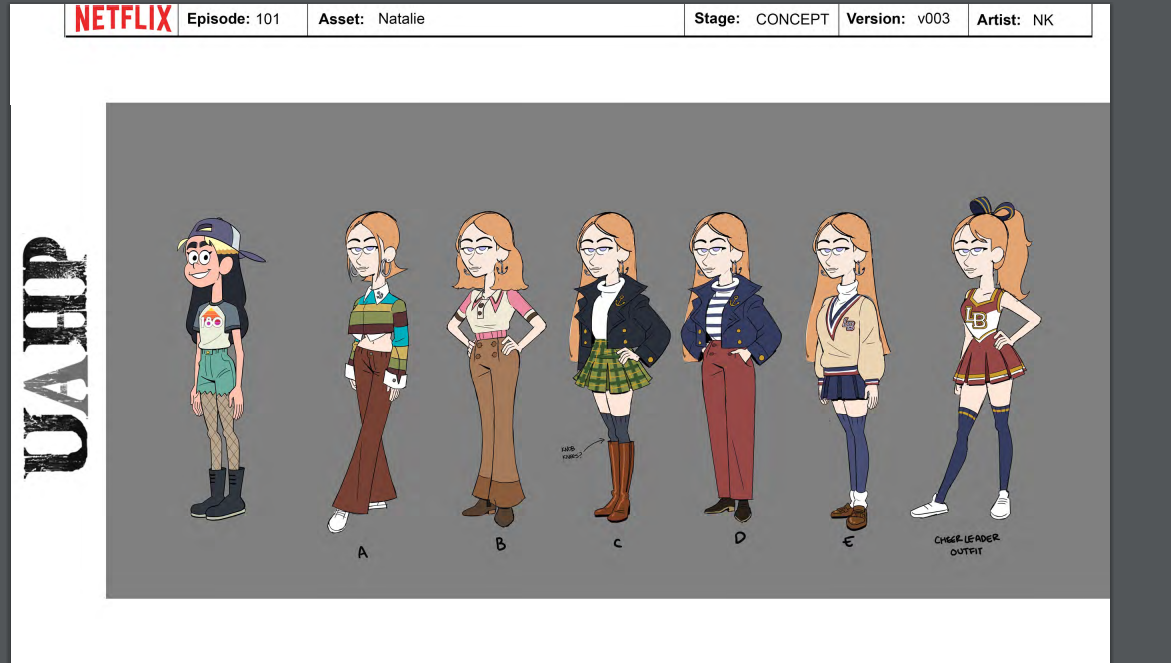The height and width of the screenshot is (663, 1171).
Task: Click the 'Artist: NK' header cell
Action: pyautogui.click(x=1030, y=19)
